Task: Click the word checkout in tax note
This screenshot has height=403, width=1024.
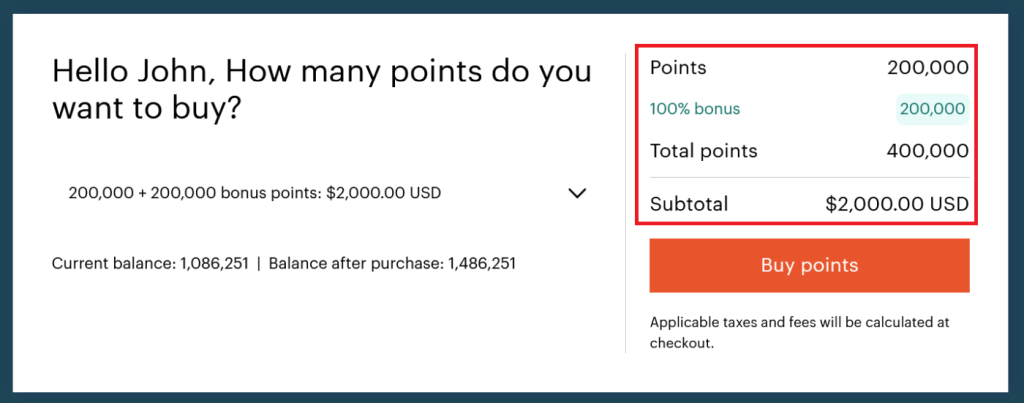Action: click(x=681, y=342)
